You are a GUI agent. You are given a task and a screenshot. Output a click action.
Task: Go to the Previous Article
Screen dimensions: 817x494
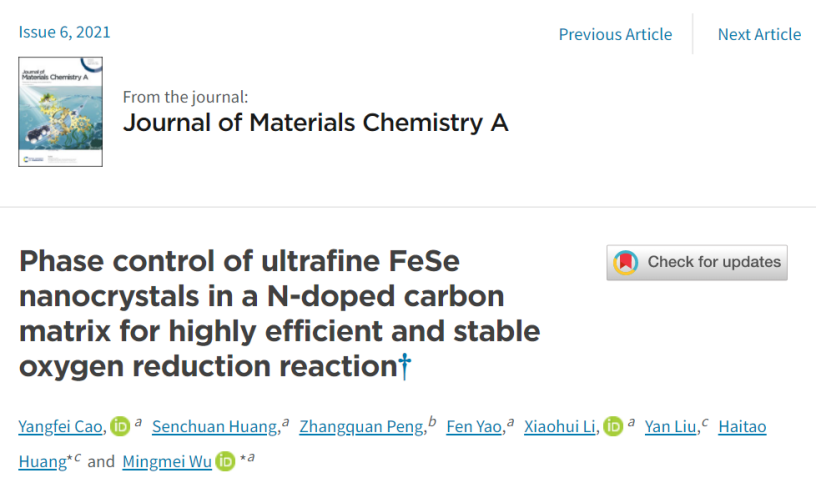tap(615, 34)
